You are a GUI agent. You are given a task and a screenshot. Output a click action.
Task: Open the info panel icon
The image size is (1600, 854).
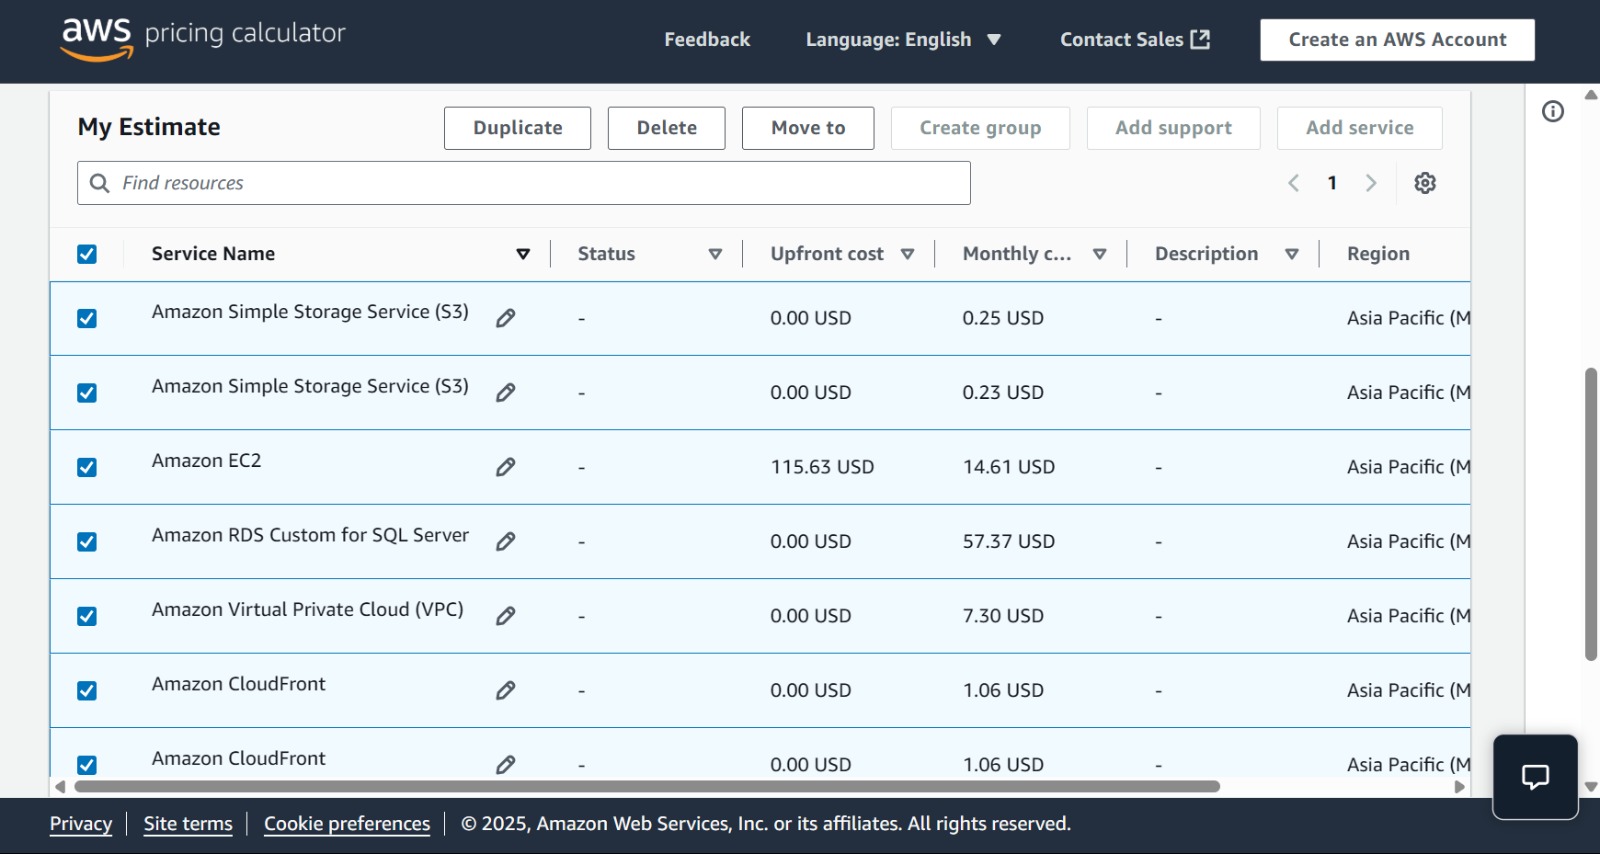coord(1552,111)
